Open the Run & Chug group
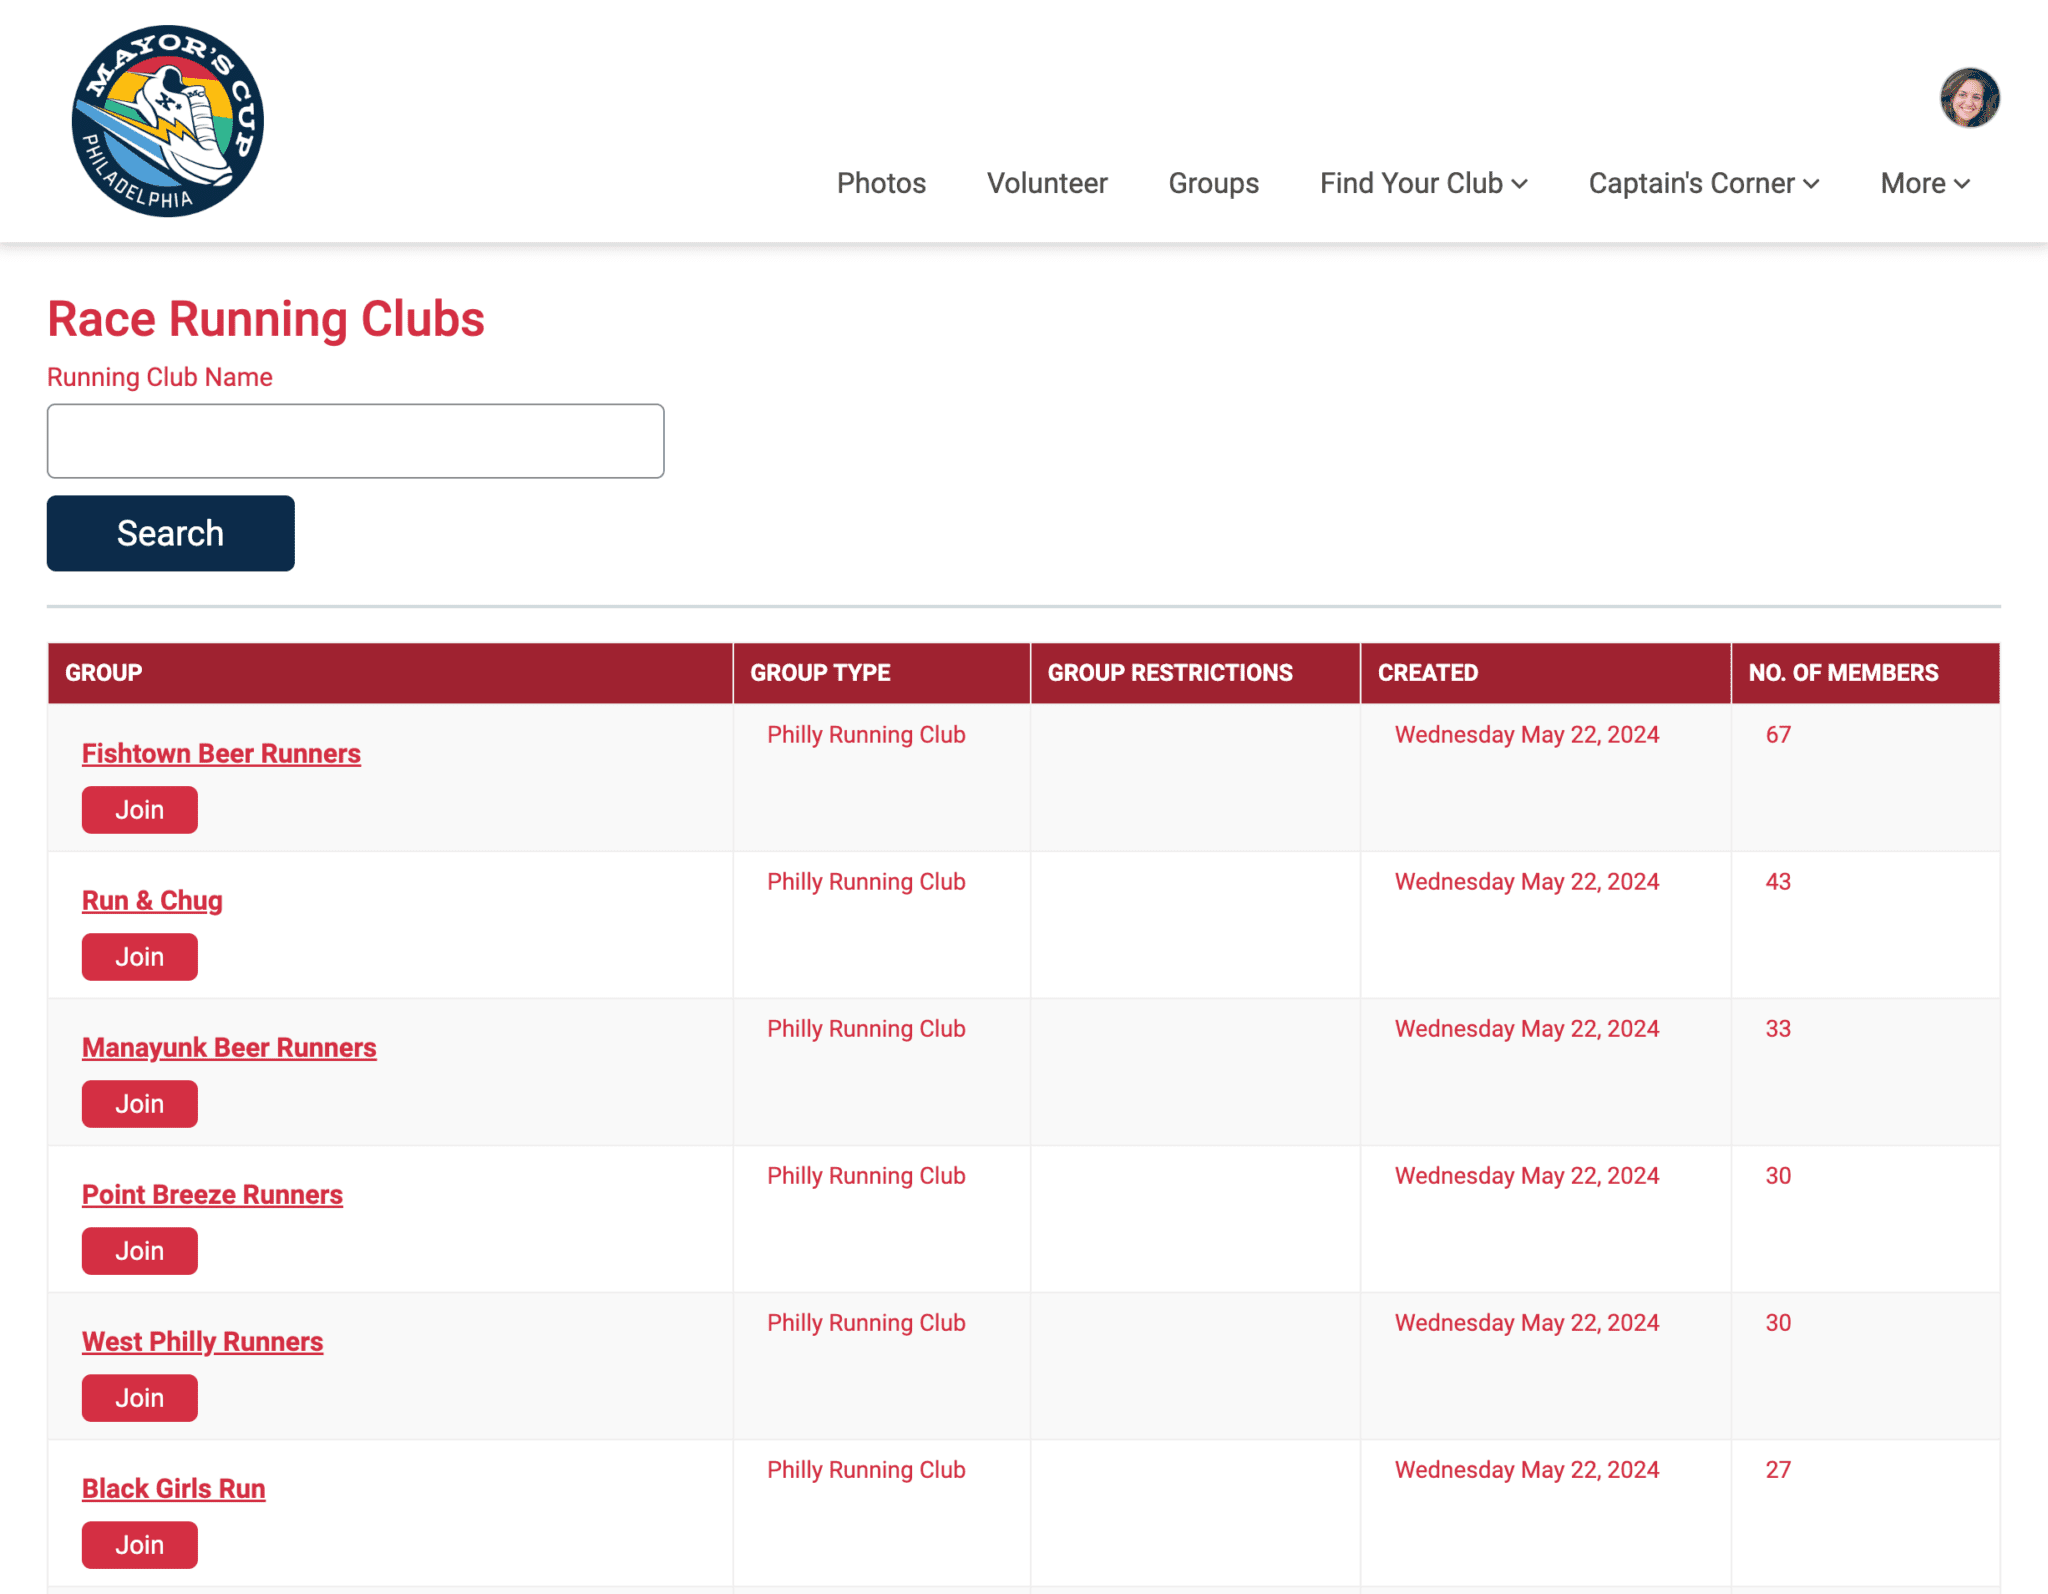Viewport: 2048px width, 1594px height. [x=152, y=900]
